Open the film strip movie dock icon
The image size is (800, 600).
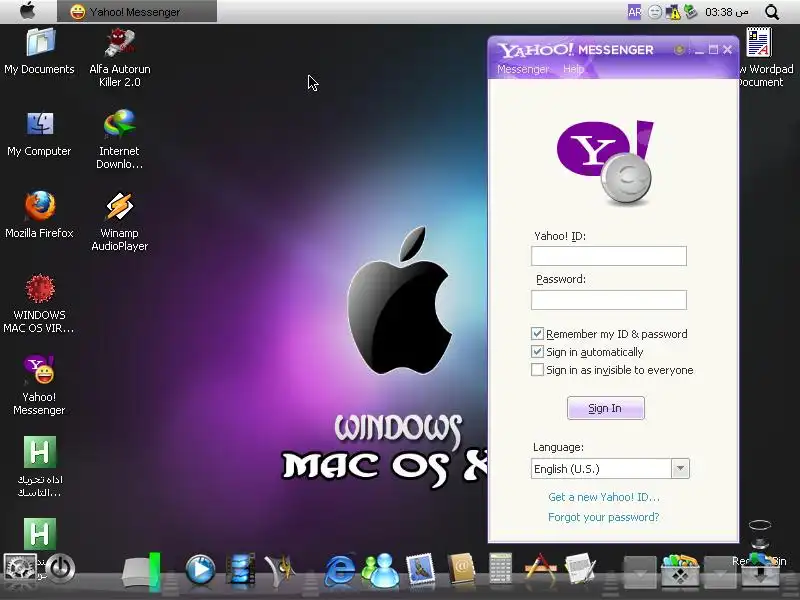pyautogui.click(x=240, y=569)
